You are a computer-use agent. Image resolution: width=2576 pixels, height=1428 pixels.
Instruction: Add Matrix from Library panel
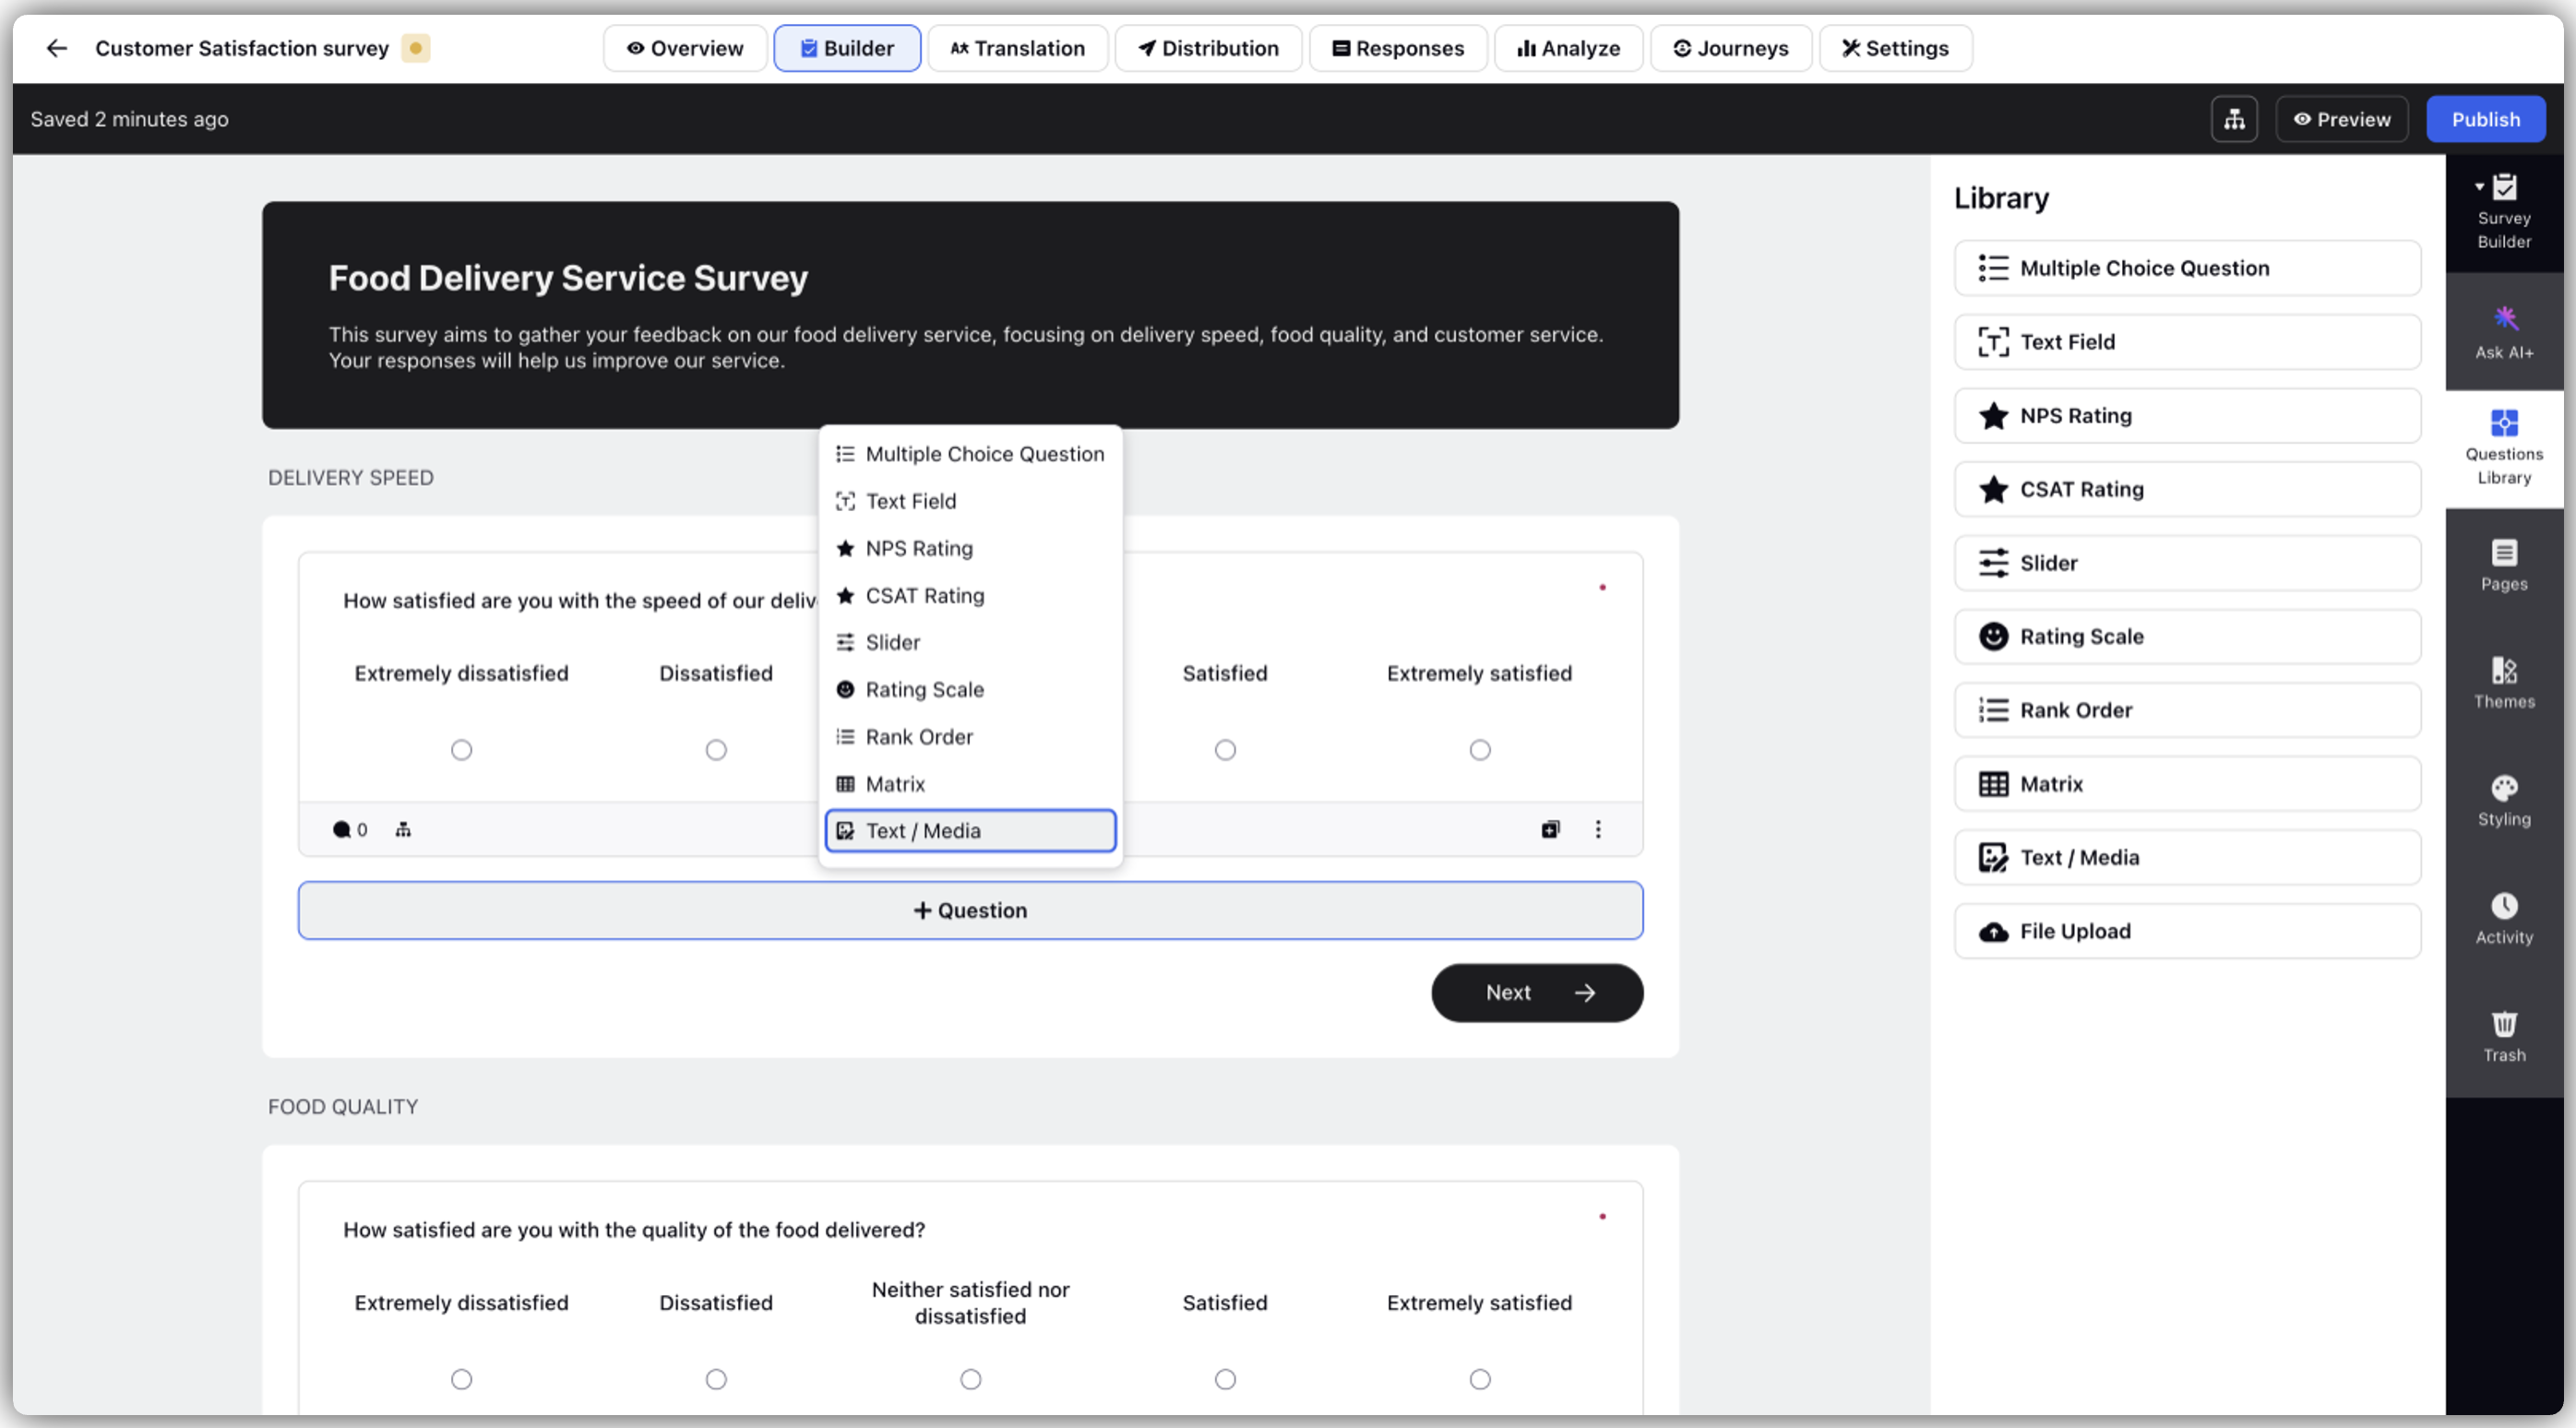tap(2187, 784)
